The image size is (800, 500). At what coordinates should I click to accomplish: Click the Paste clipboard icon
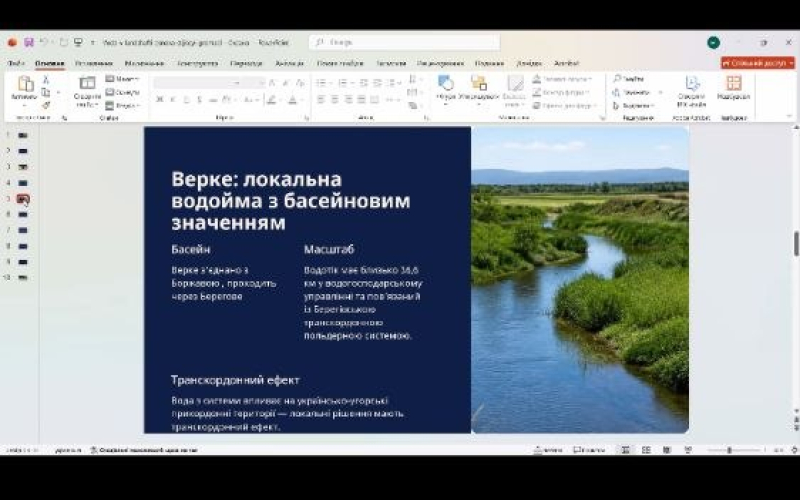tap(24, 84)
